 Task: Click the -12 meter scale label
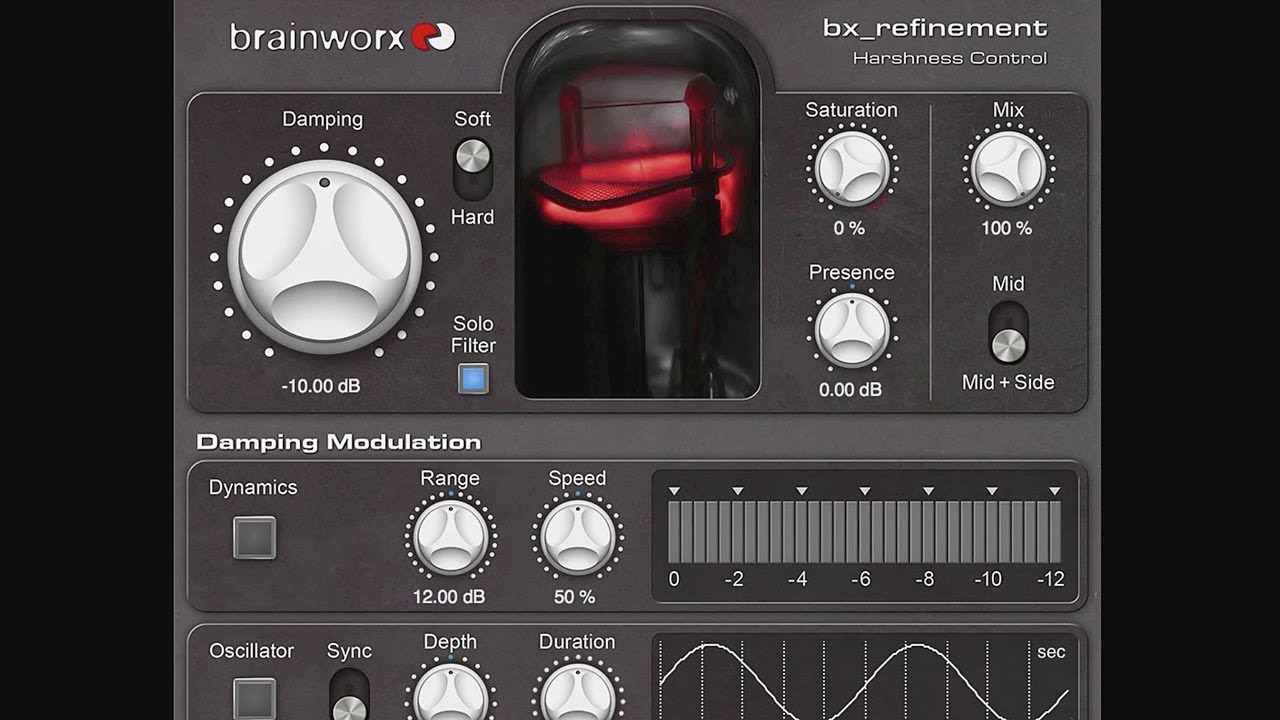pyautogui.click(x=1051, y=579)
